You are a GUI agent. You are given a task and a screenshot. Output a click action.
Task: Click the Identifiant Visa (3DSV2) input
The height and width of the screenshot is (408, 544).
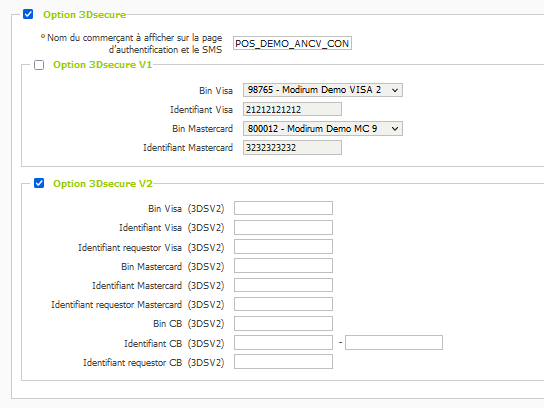(283, 228)
